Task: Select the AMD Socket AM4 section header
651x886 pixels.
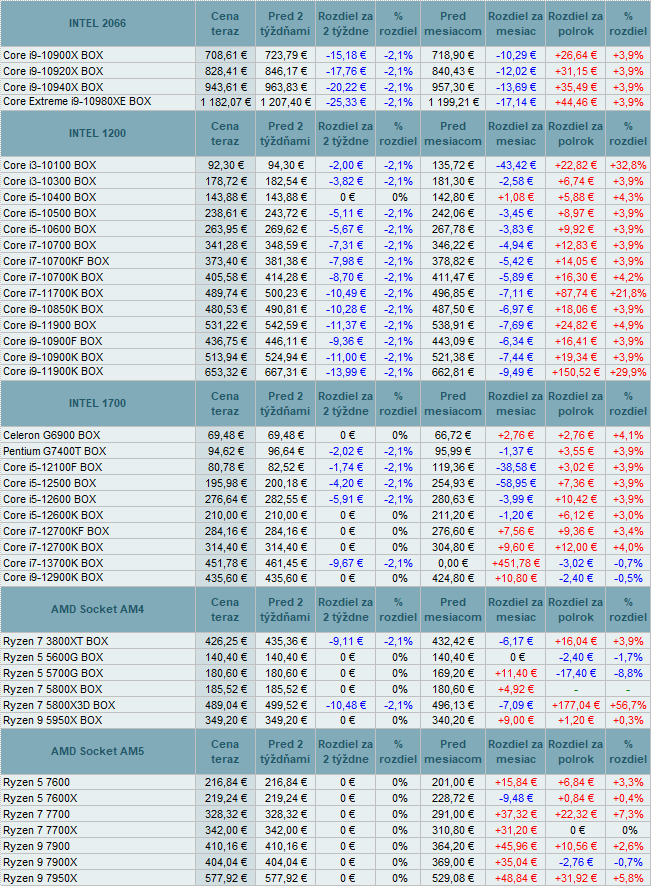Action: pos(97,609)
